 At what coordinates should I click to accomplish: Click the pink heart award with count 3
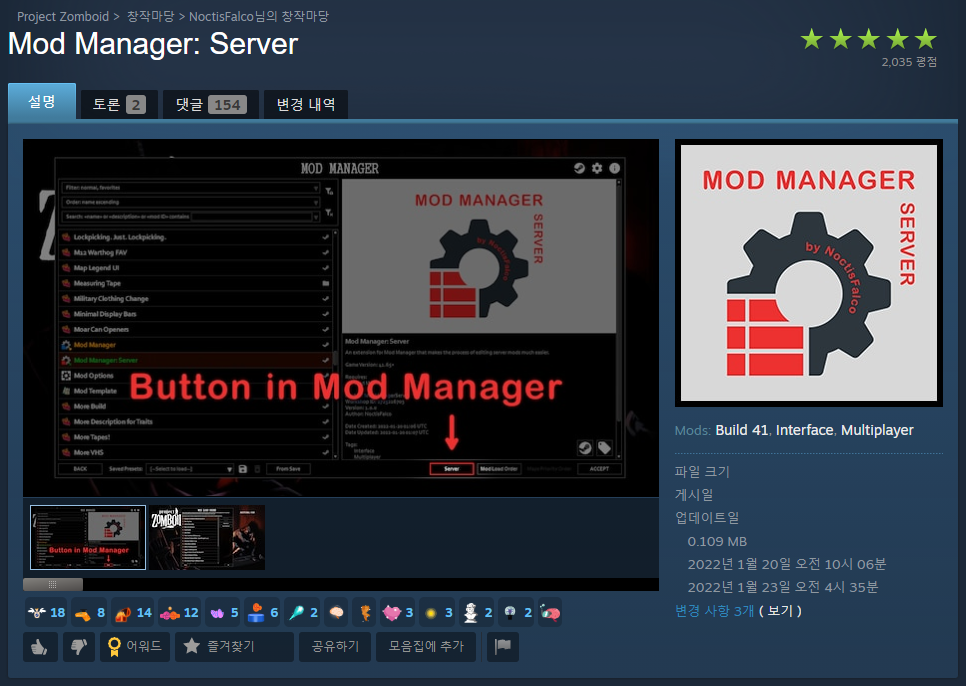[399, 612]
